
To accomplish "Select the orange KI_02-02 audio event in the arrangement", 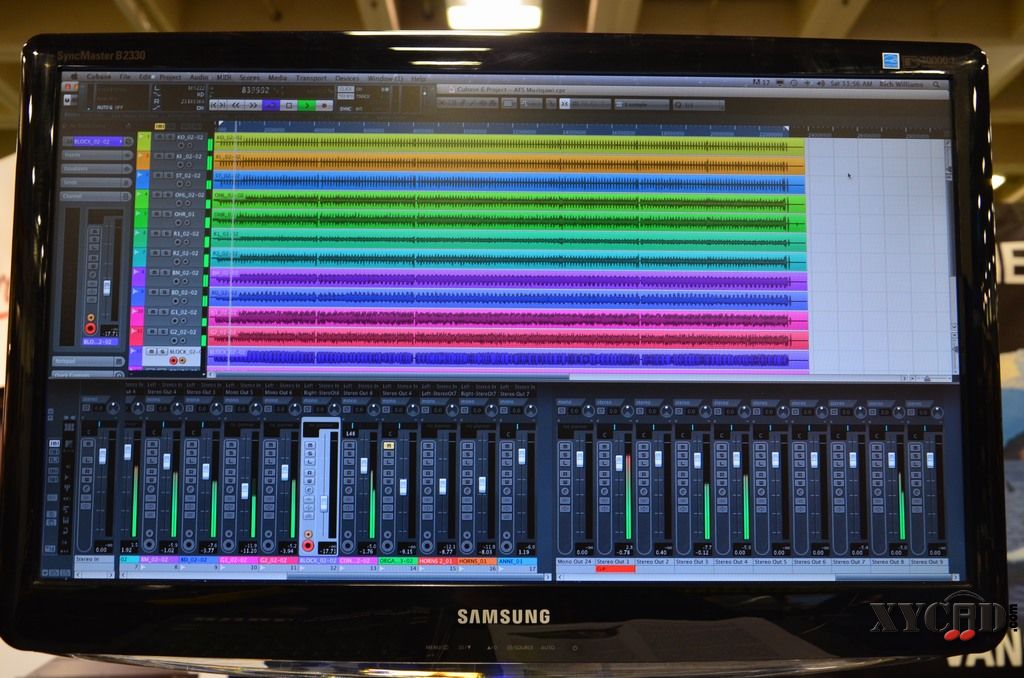I will [x=509, y=162].
